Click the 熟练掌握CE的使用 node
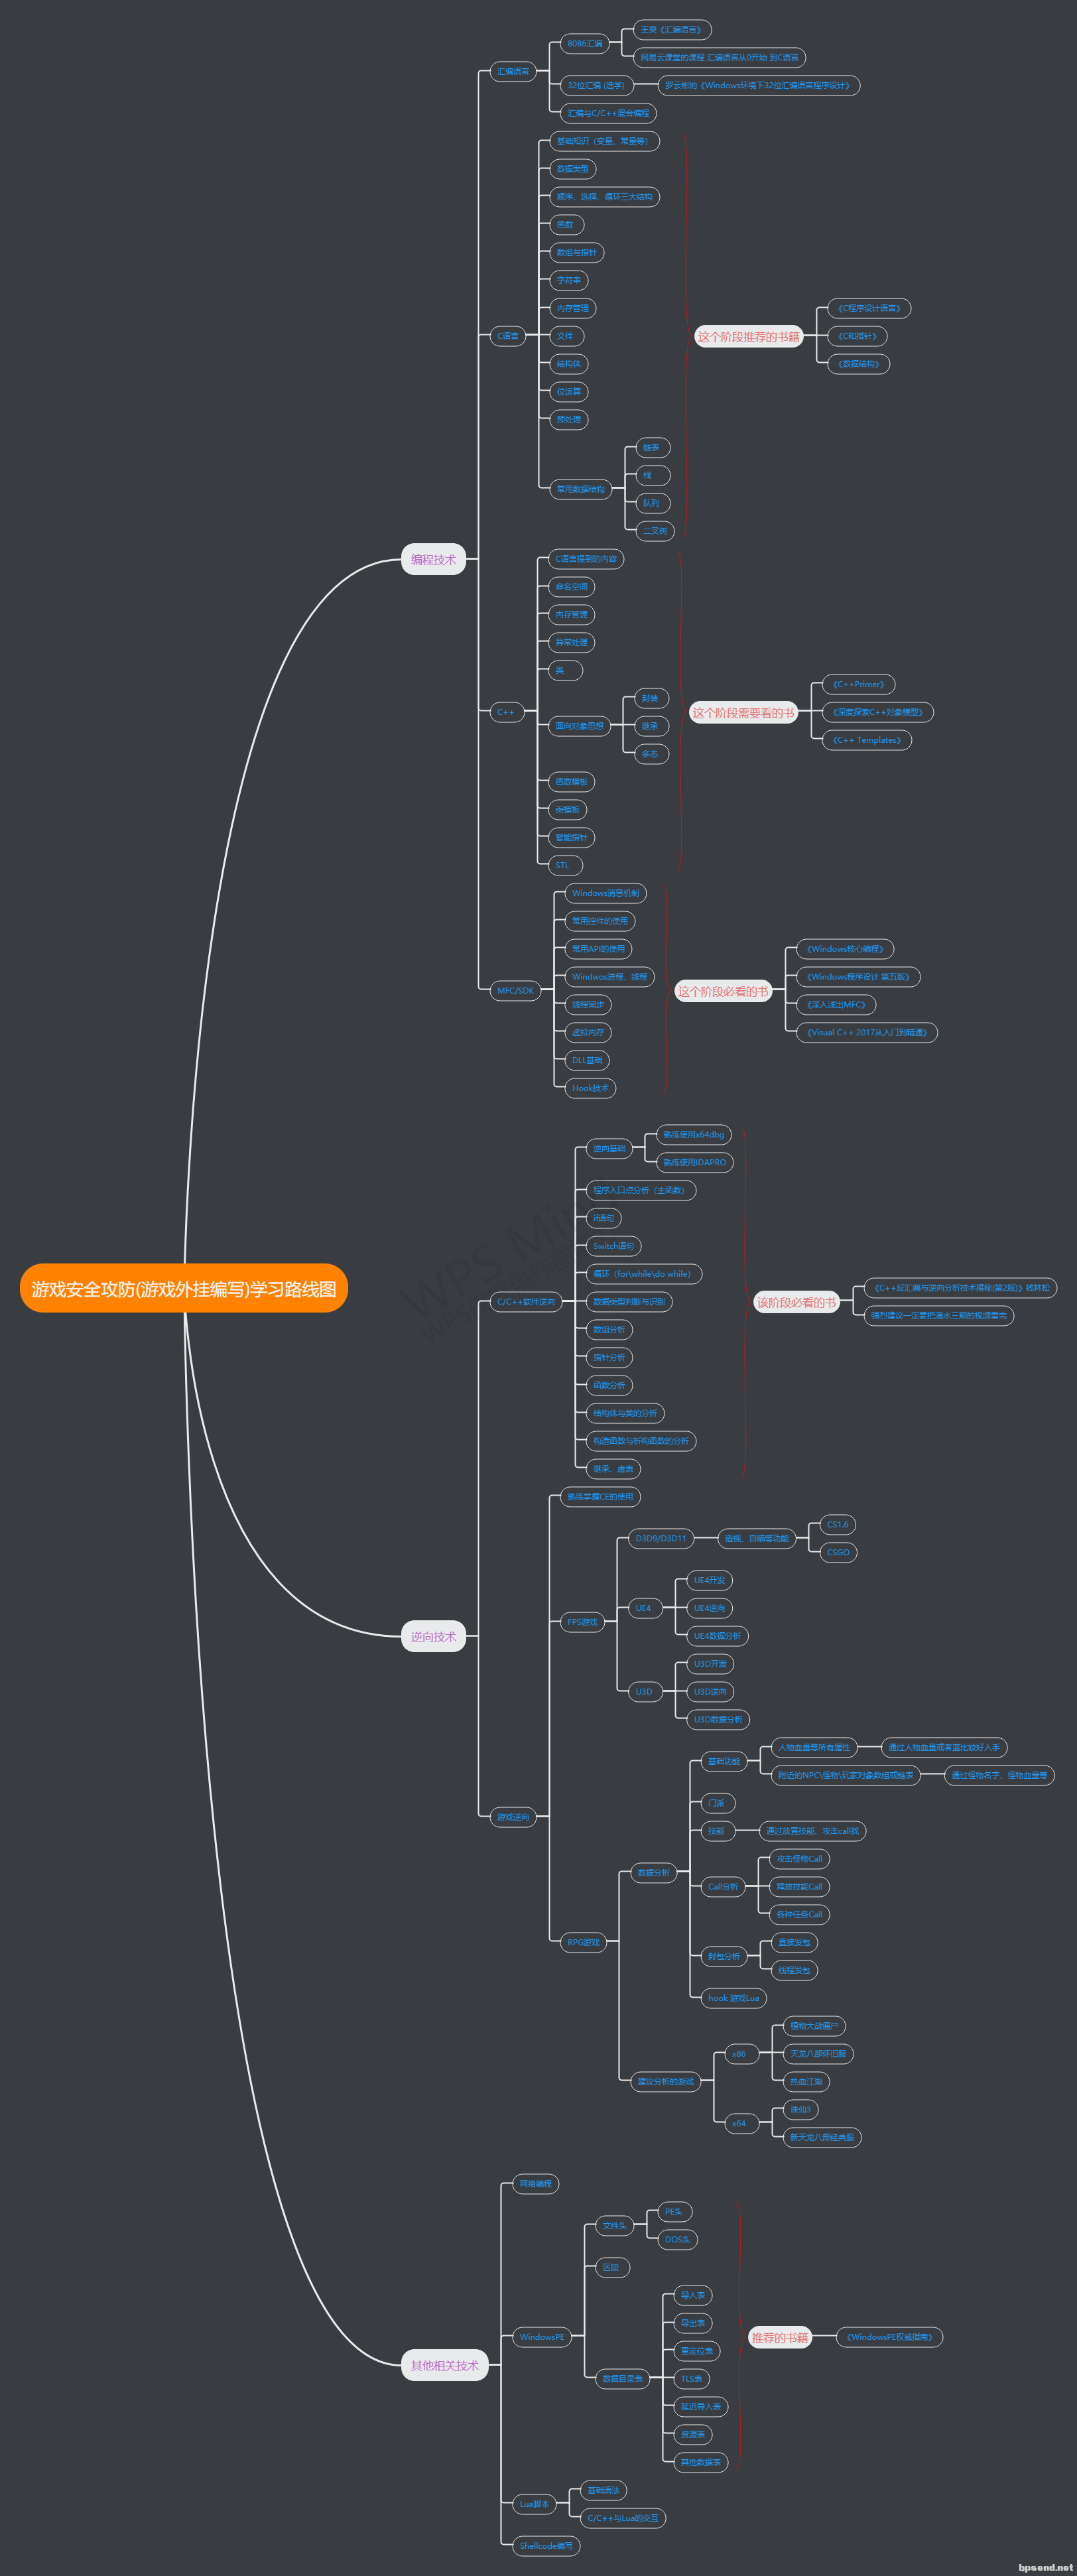 600,1496
